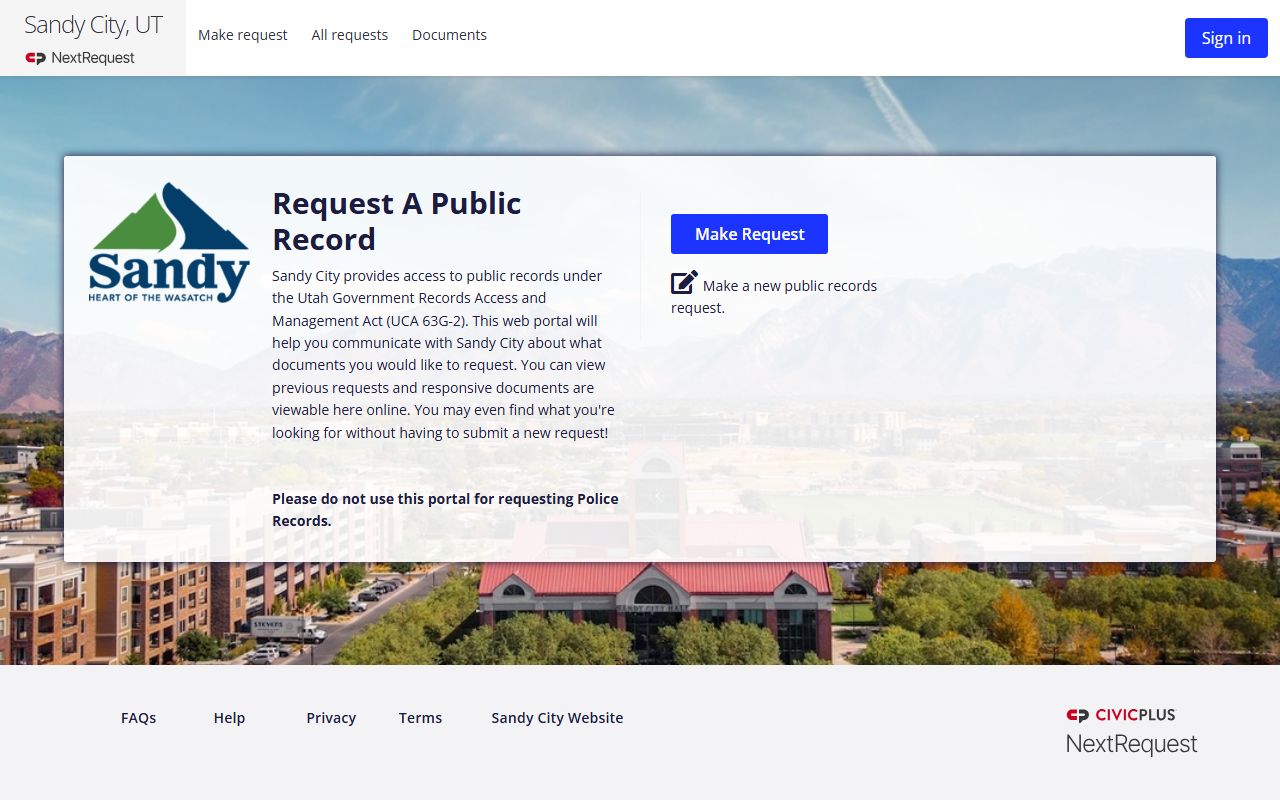Image resolution: width=1280 pixels, height=800 pixels.
Task: Click the NextRequest wordmark in the footer
Action: point(1131,744)
